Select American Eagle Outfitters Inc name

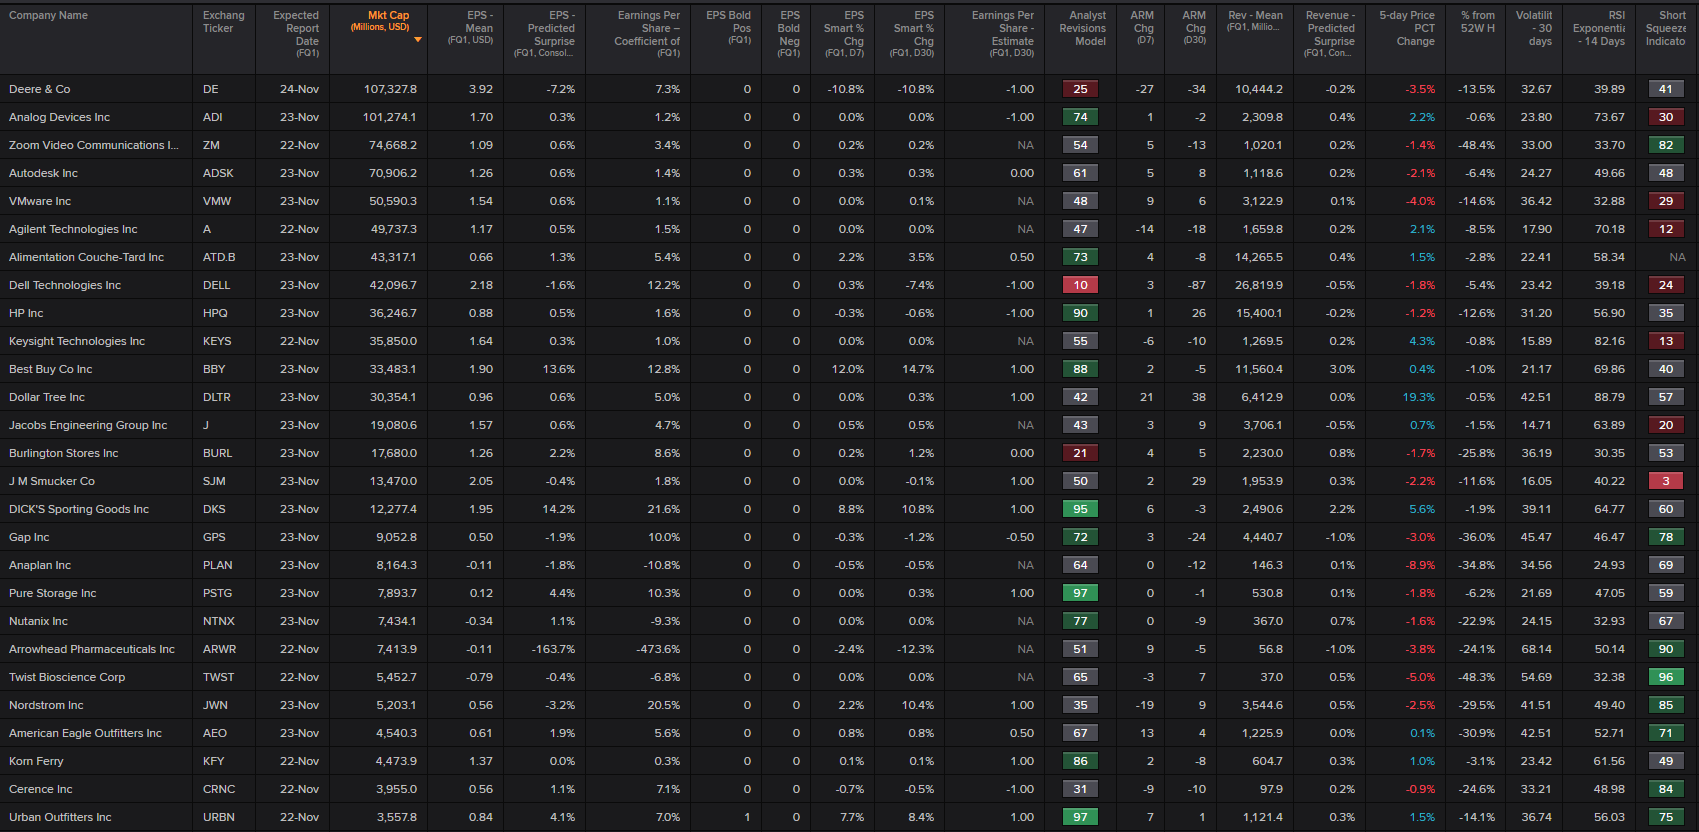coord(85,733)
